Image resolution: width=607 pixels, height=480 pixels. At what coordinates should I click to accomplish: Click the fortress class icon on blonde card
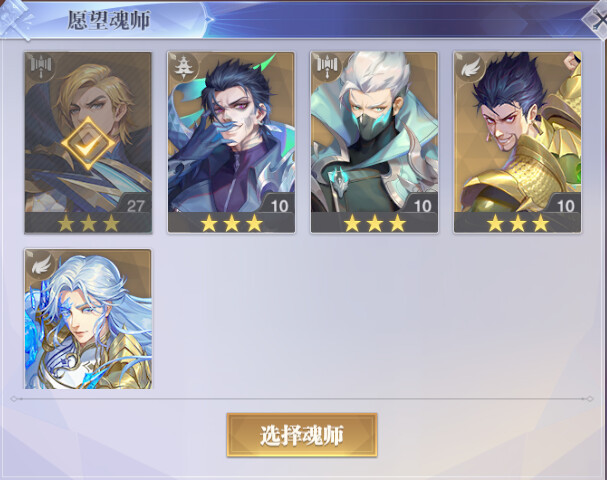(41, 65)
